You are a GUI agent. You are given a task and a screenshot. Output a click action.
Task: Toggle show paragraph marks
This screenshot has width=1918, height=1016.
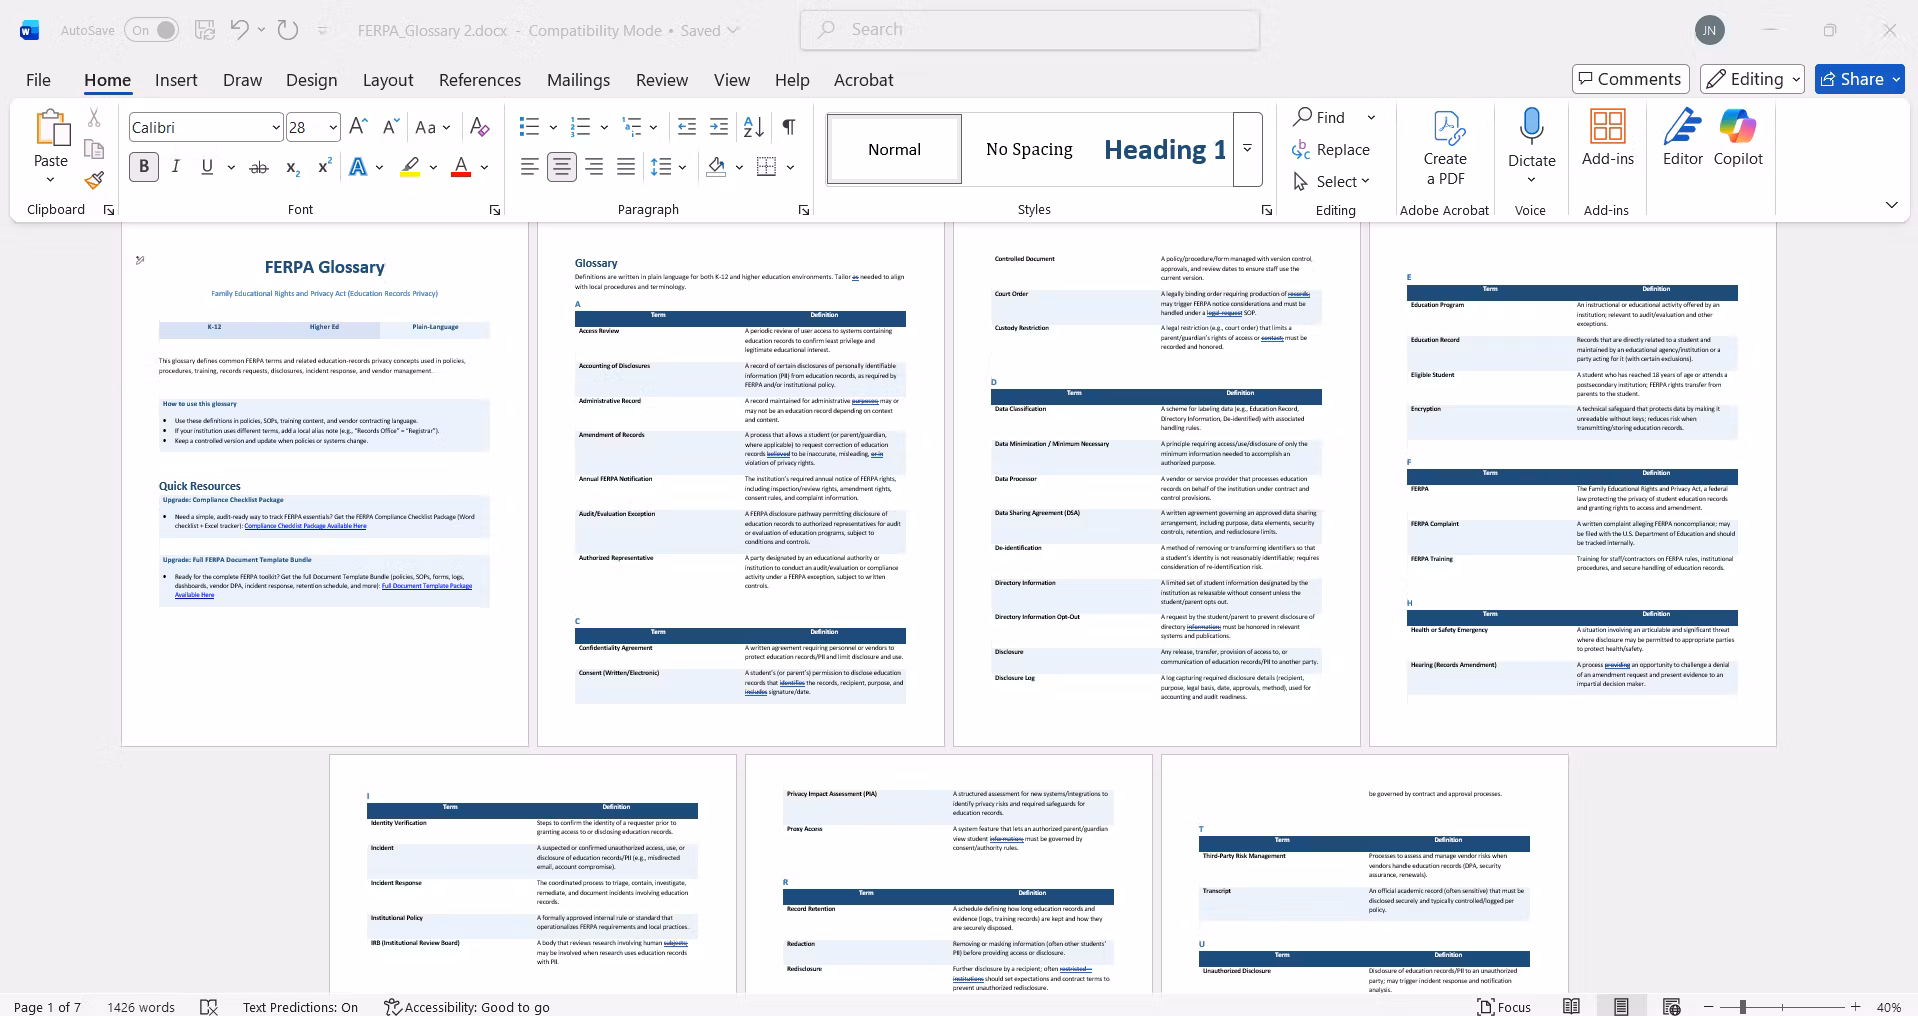click(789, 127)
